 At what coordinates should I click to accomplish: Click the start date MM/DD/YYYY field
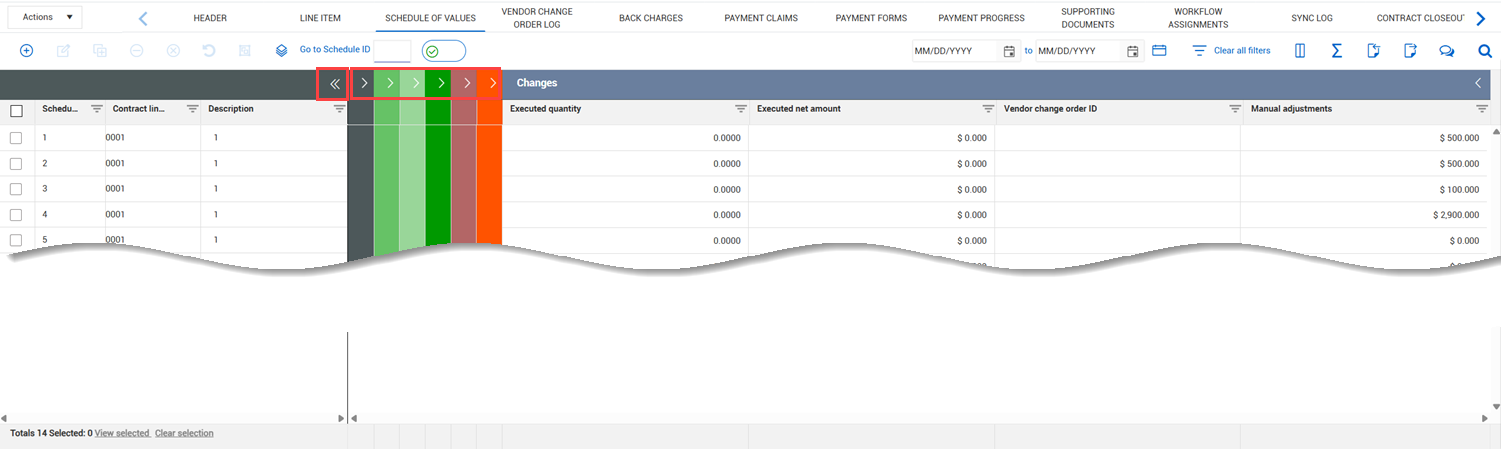956,51
